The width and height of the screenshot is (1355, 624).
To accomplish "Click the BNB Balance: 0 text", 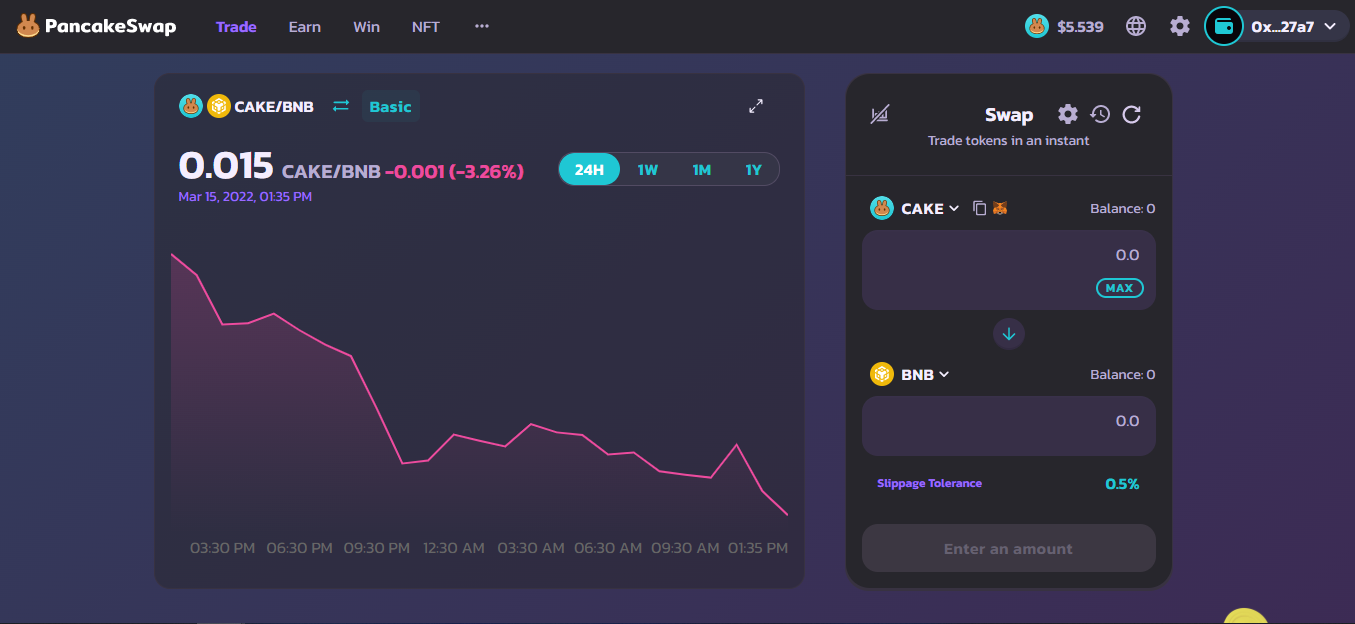I will [1122, 375].
